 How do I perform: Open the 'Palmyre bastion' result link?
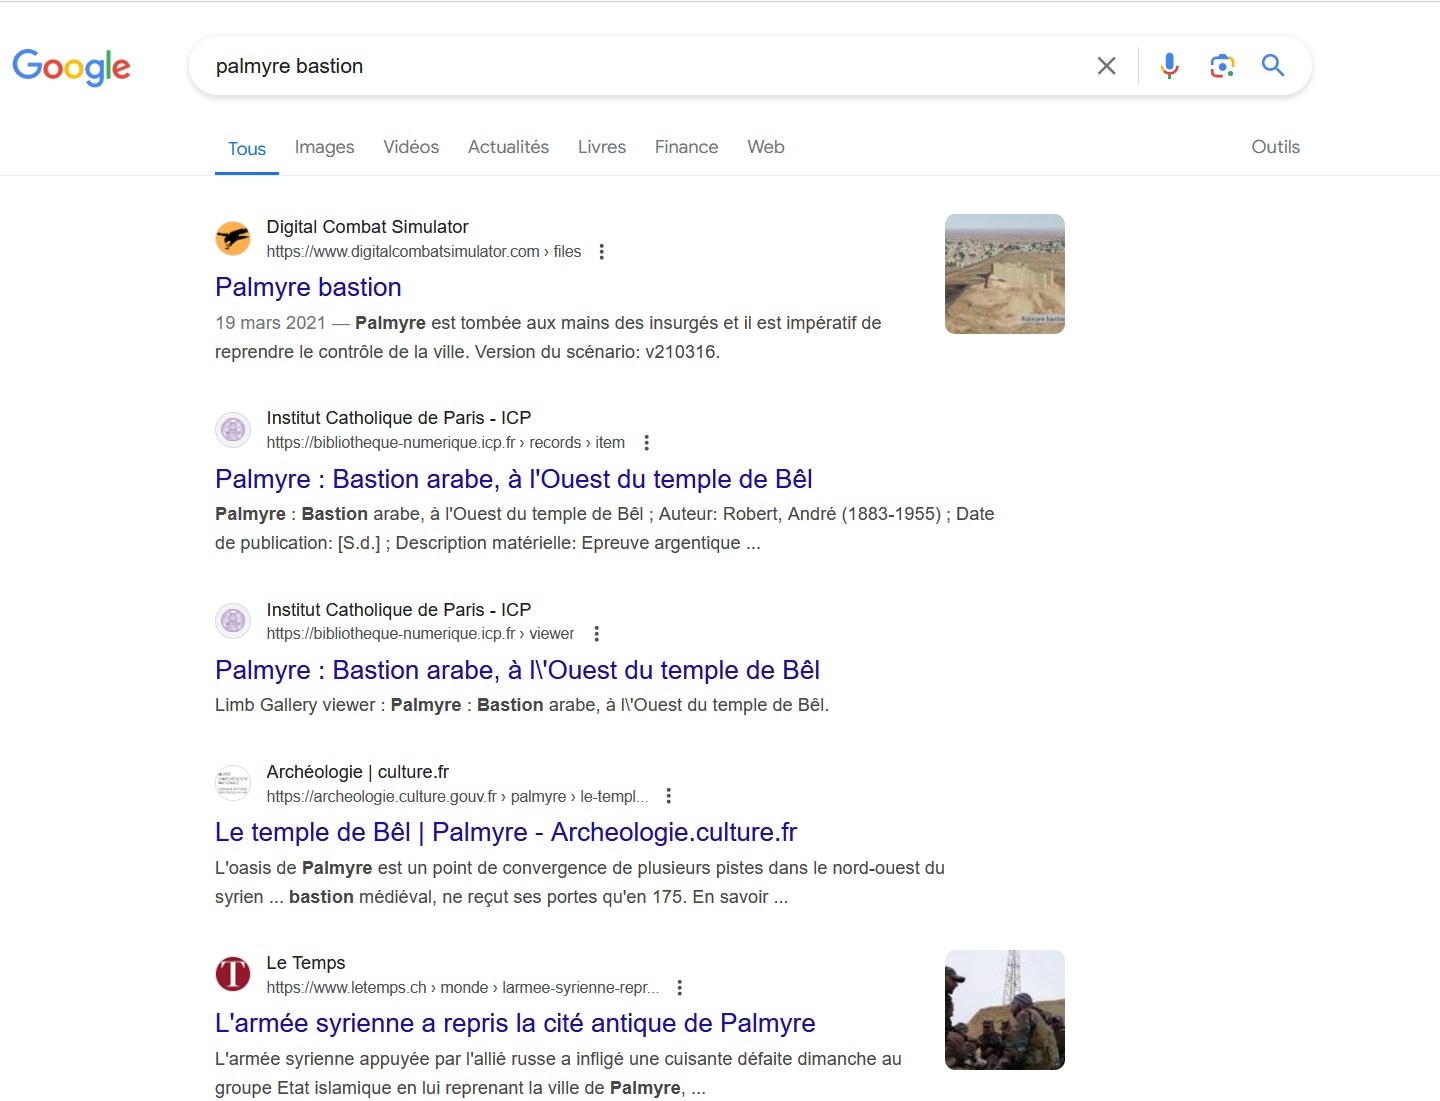point(308,287)
